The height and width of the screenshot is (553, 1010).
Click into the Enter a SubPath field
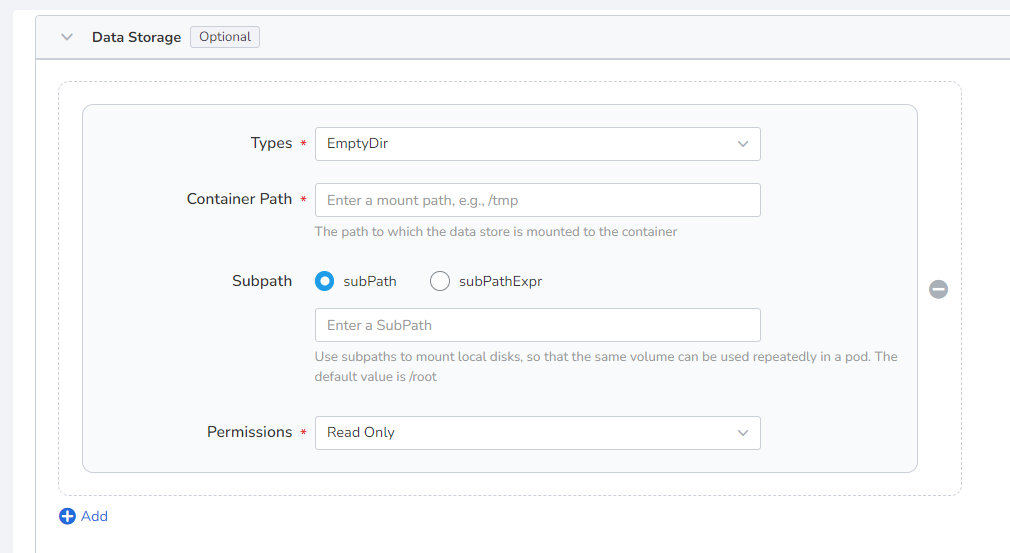[537, 325]
